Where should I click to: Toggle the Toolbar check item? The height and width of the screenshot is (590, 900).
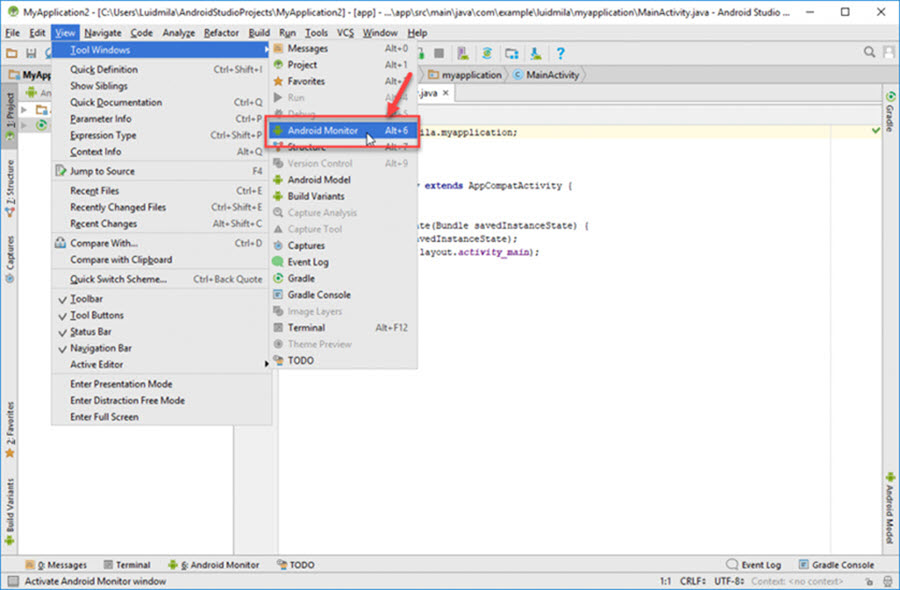[x=161, y=299]
